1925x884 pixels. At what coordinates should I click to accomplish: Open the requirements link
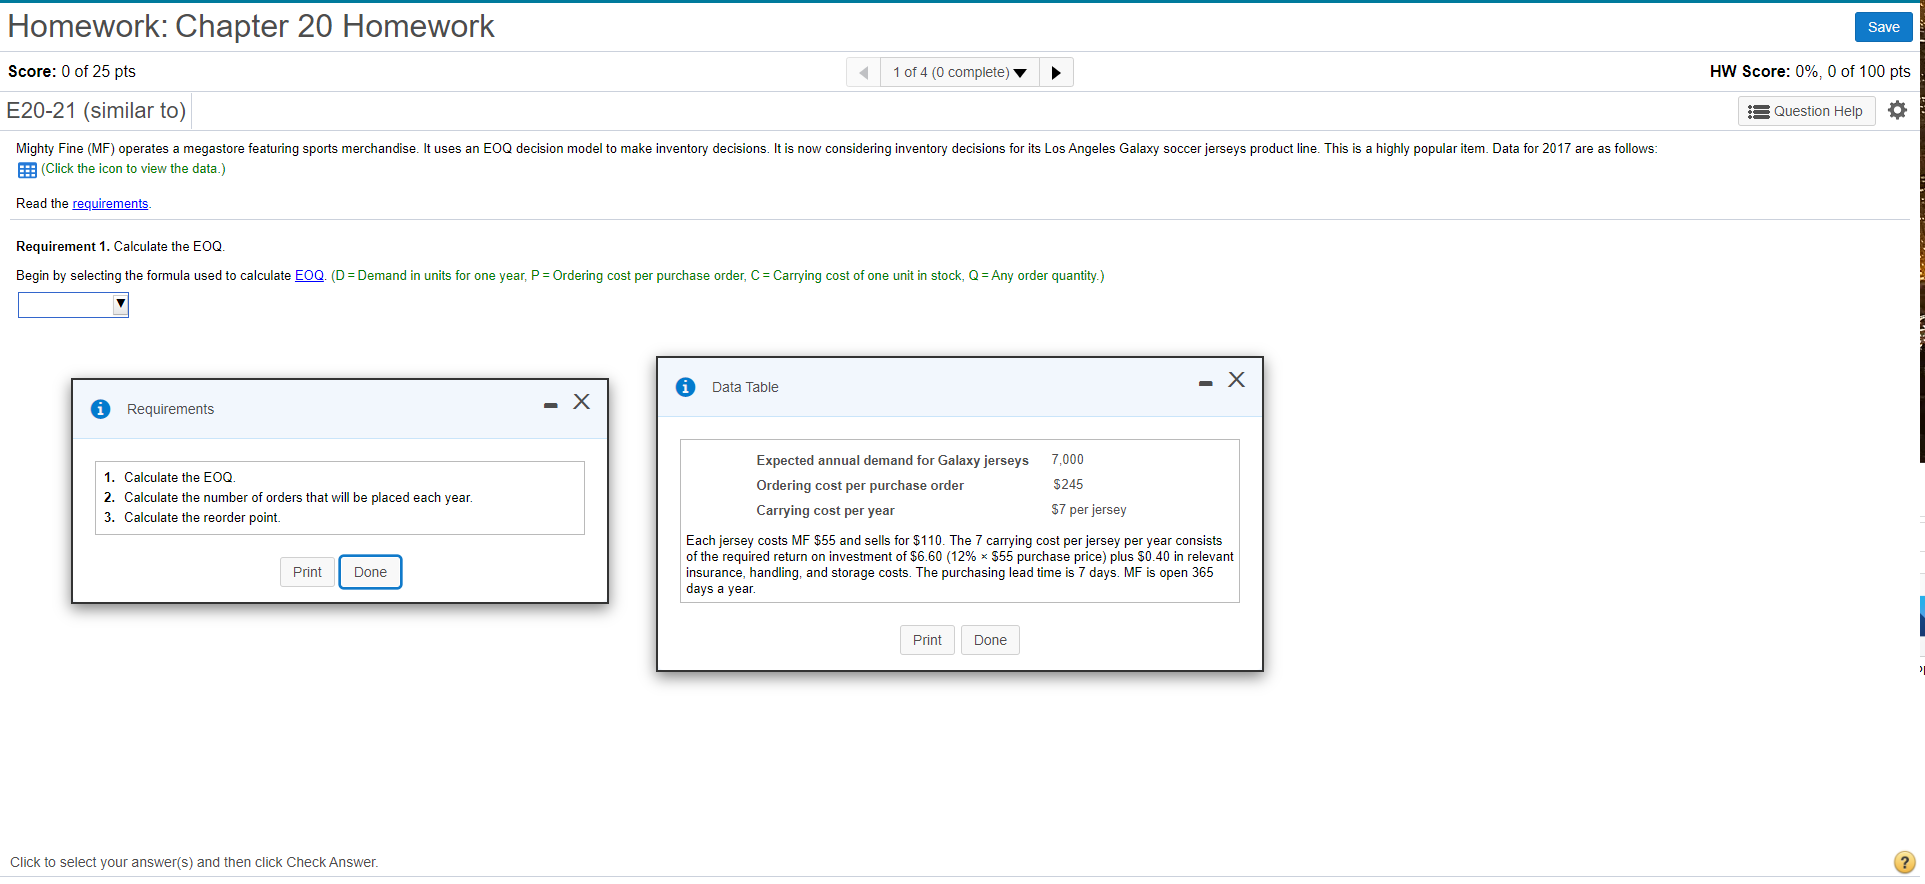click(x=110, y=204)
